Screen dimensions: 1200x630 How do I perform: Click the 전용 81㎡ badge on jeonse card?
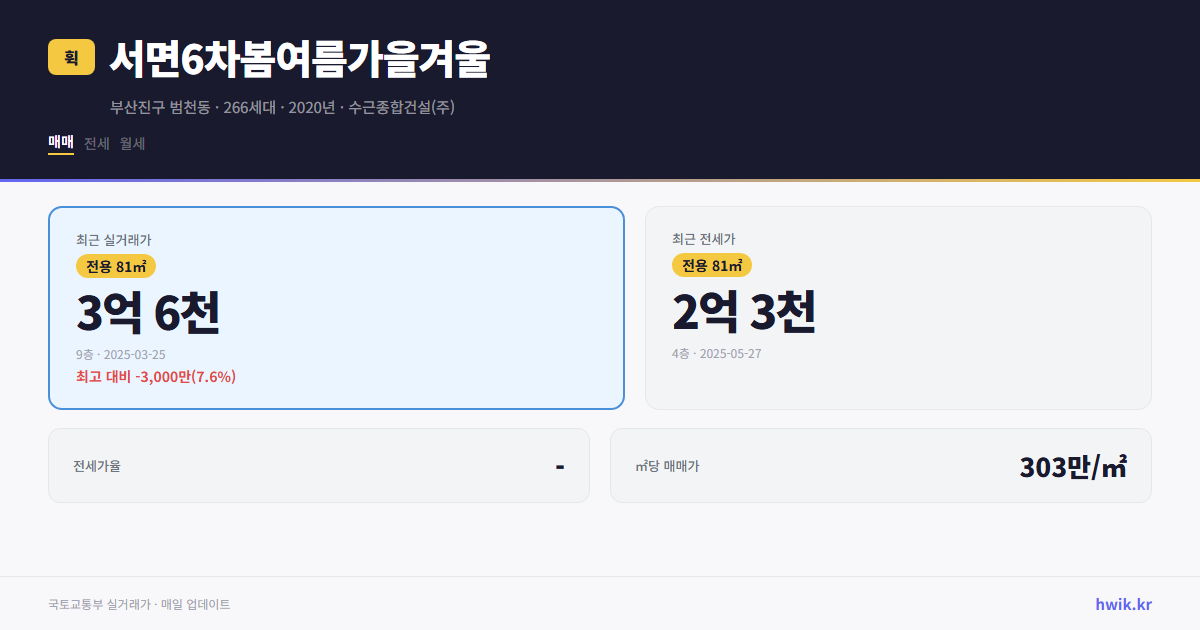pyautogui.click(x=712, y=265)
